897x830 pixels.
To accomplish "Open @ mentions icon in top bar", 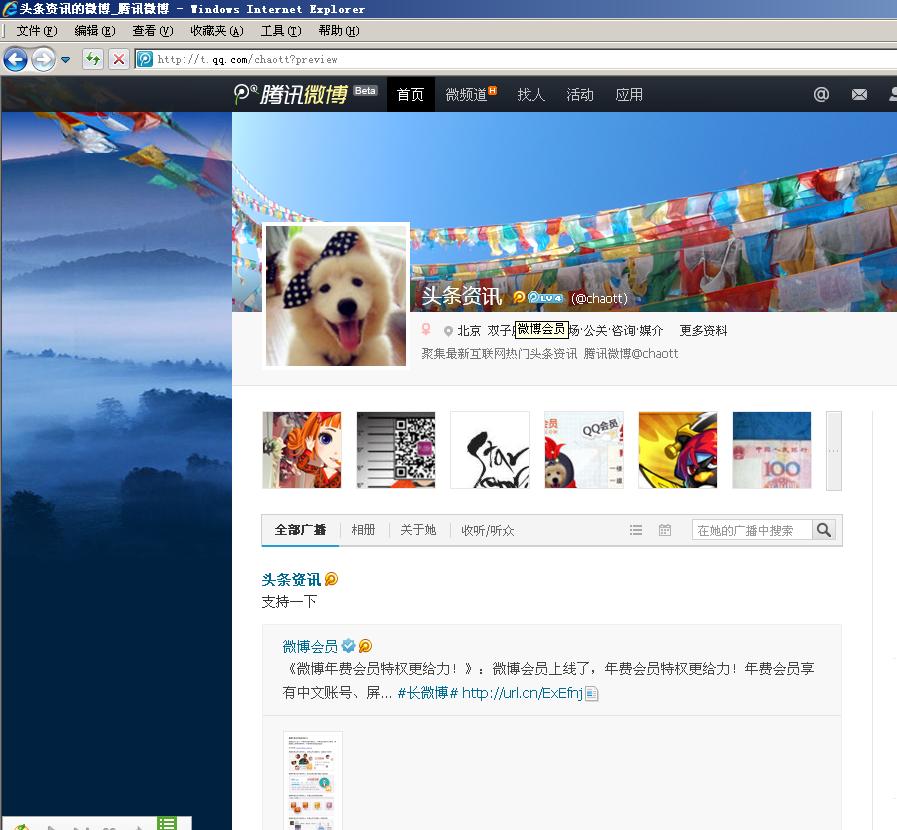I will click(821, 94).
